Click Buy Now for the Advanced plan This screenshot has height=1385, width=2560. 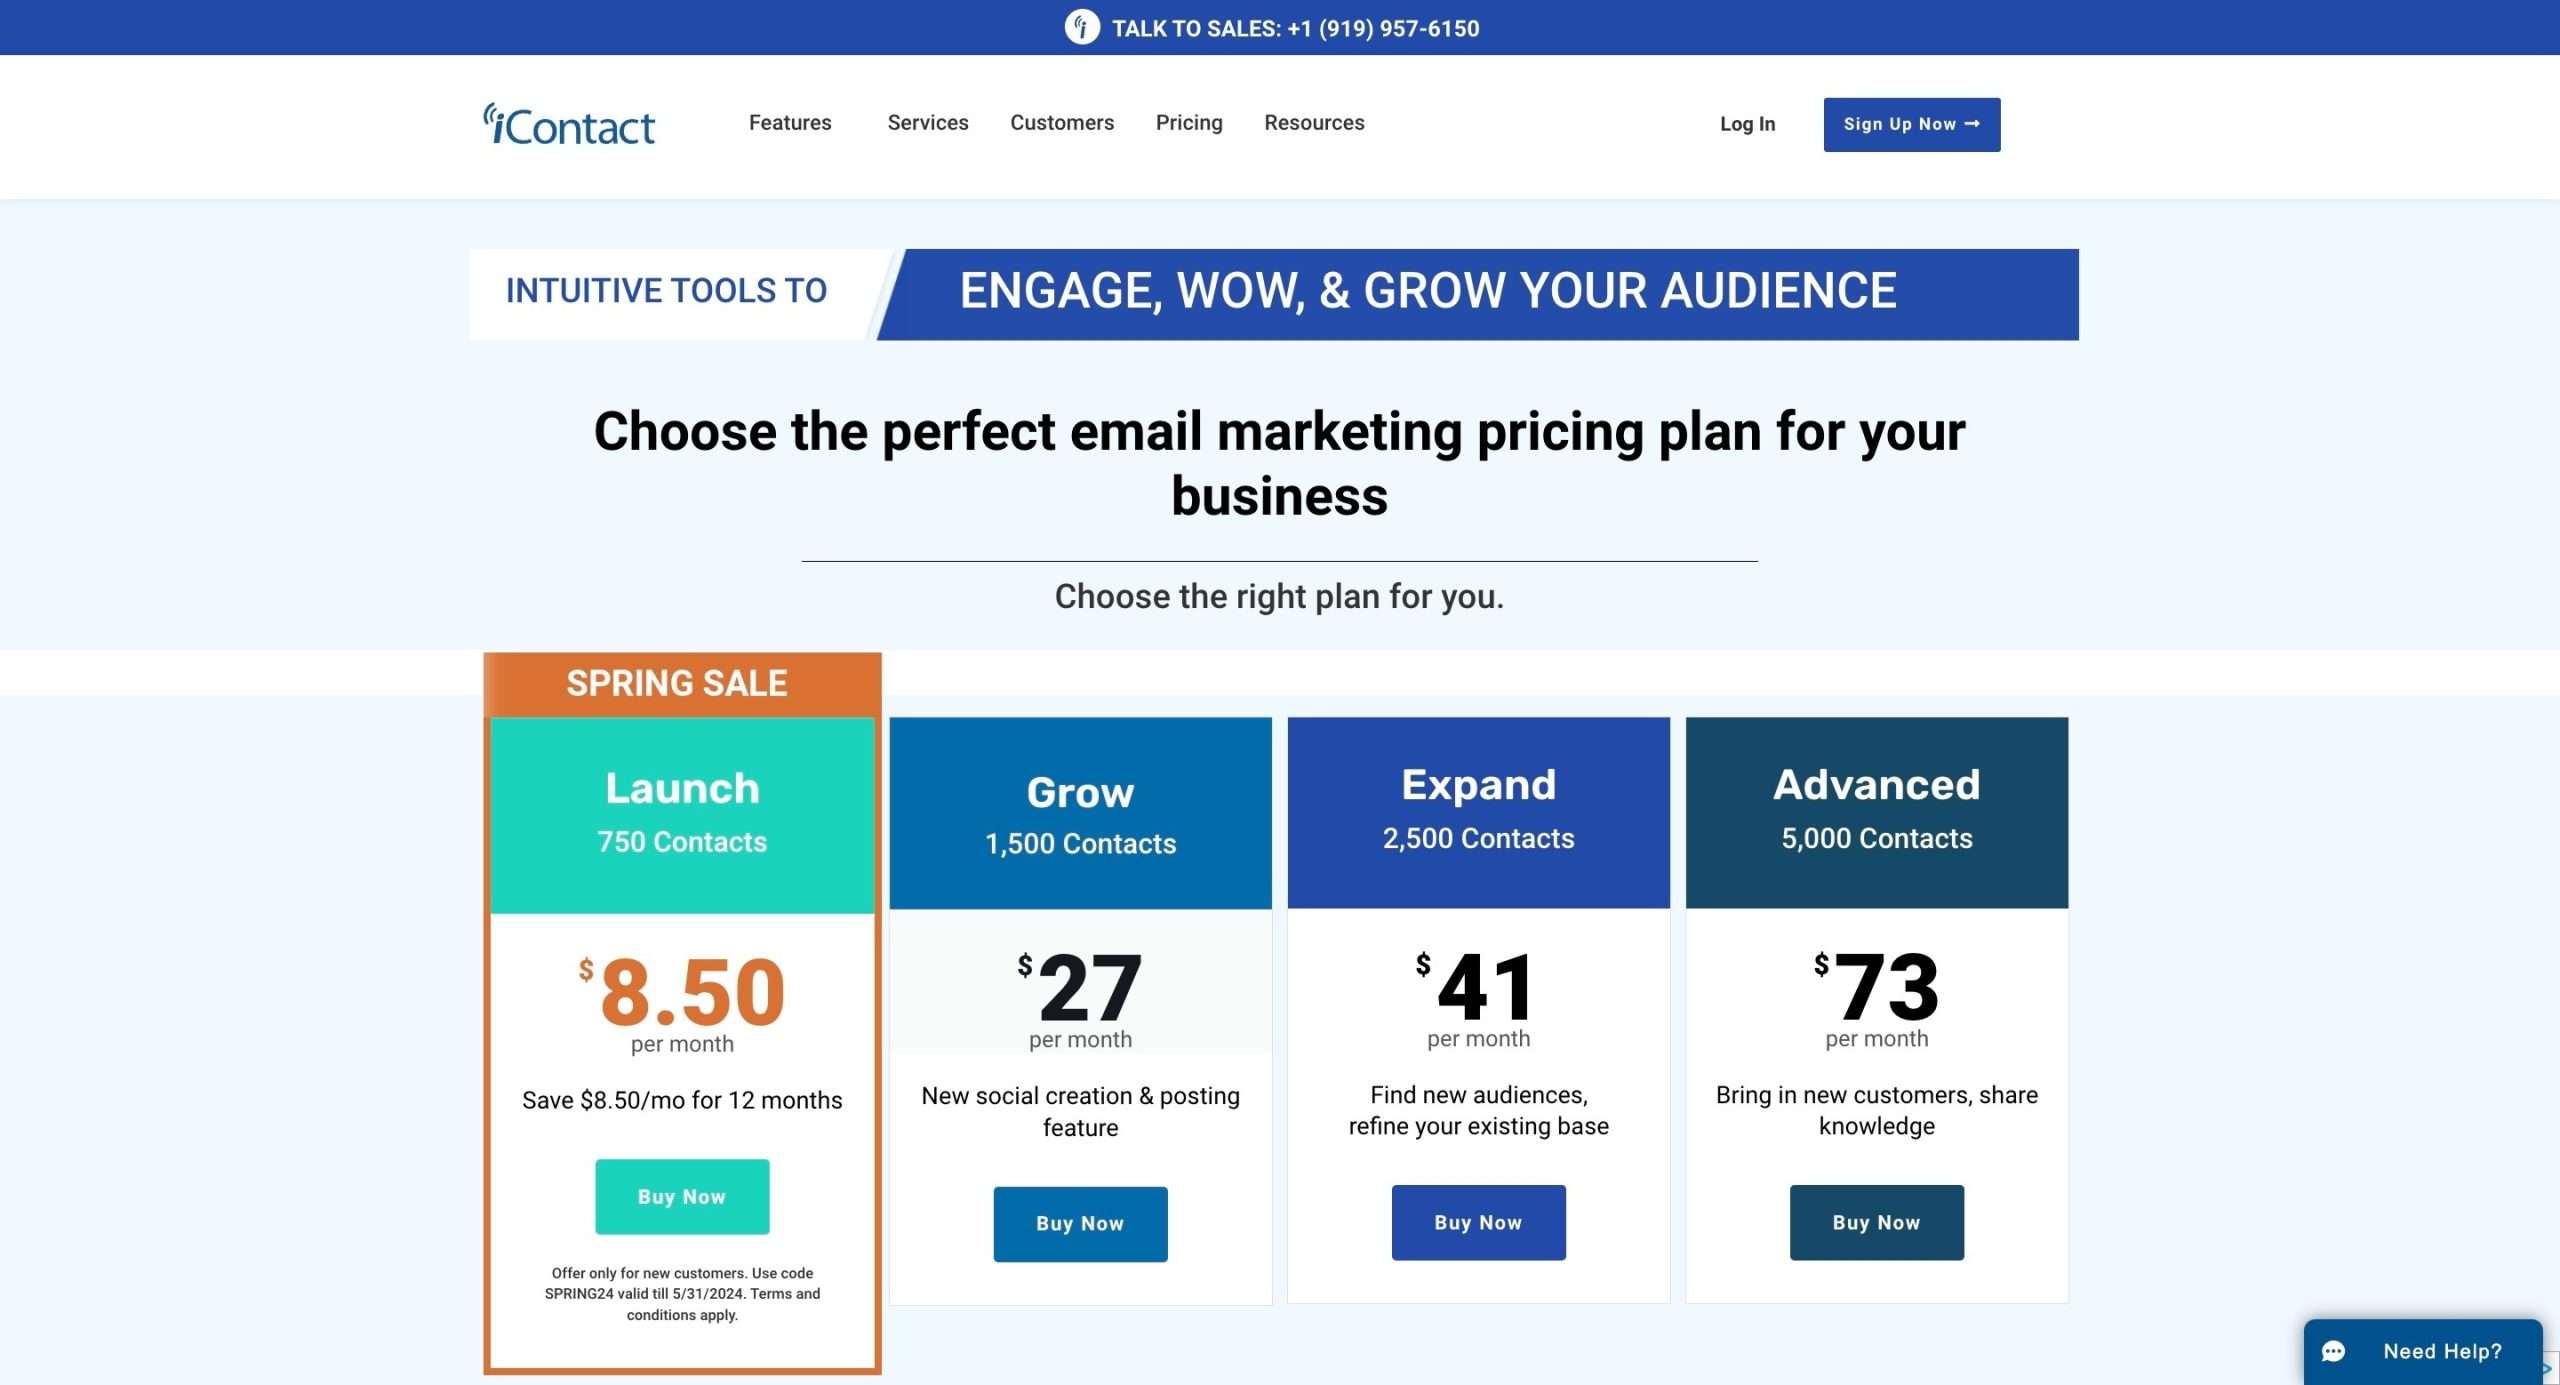pyautogui.click(x=1876, y=1222)
